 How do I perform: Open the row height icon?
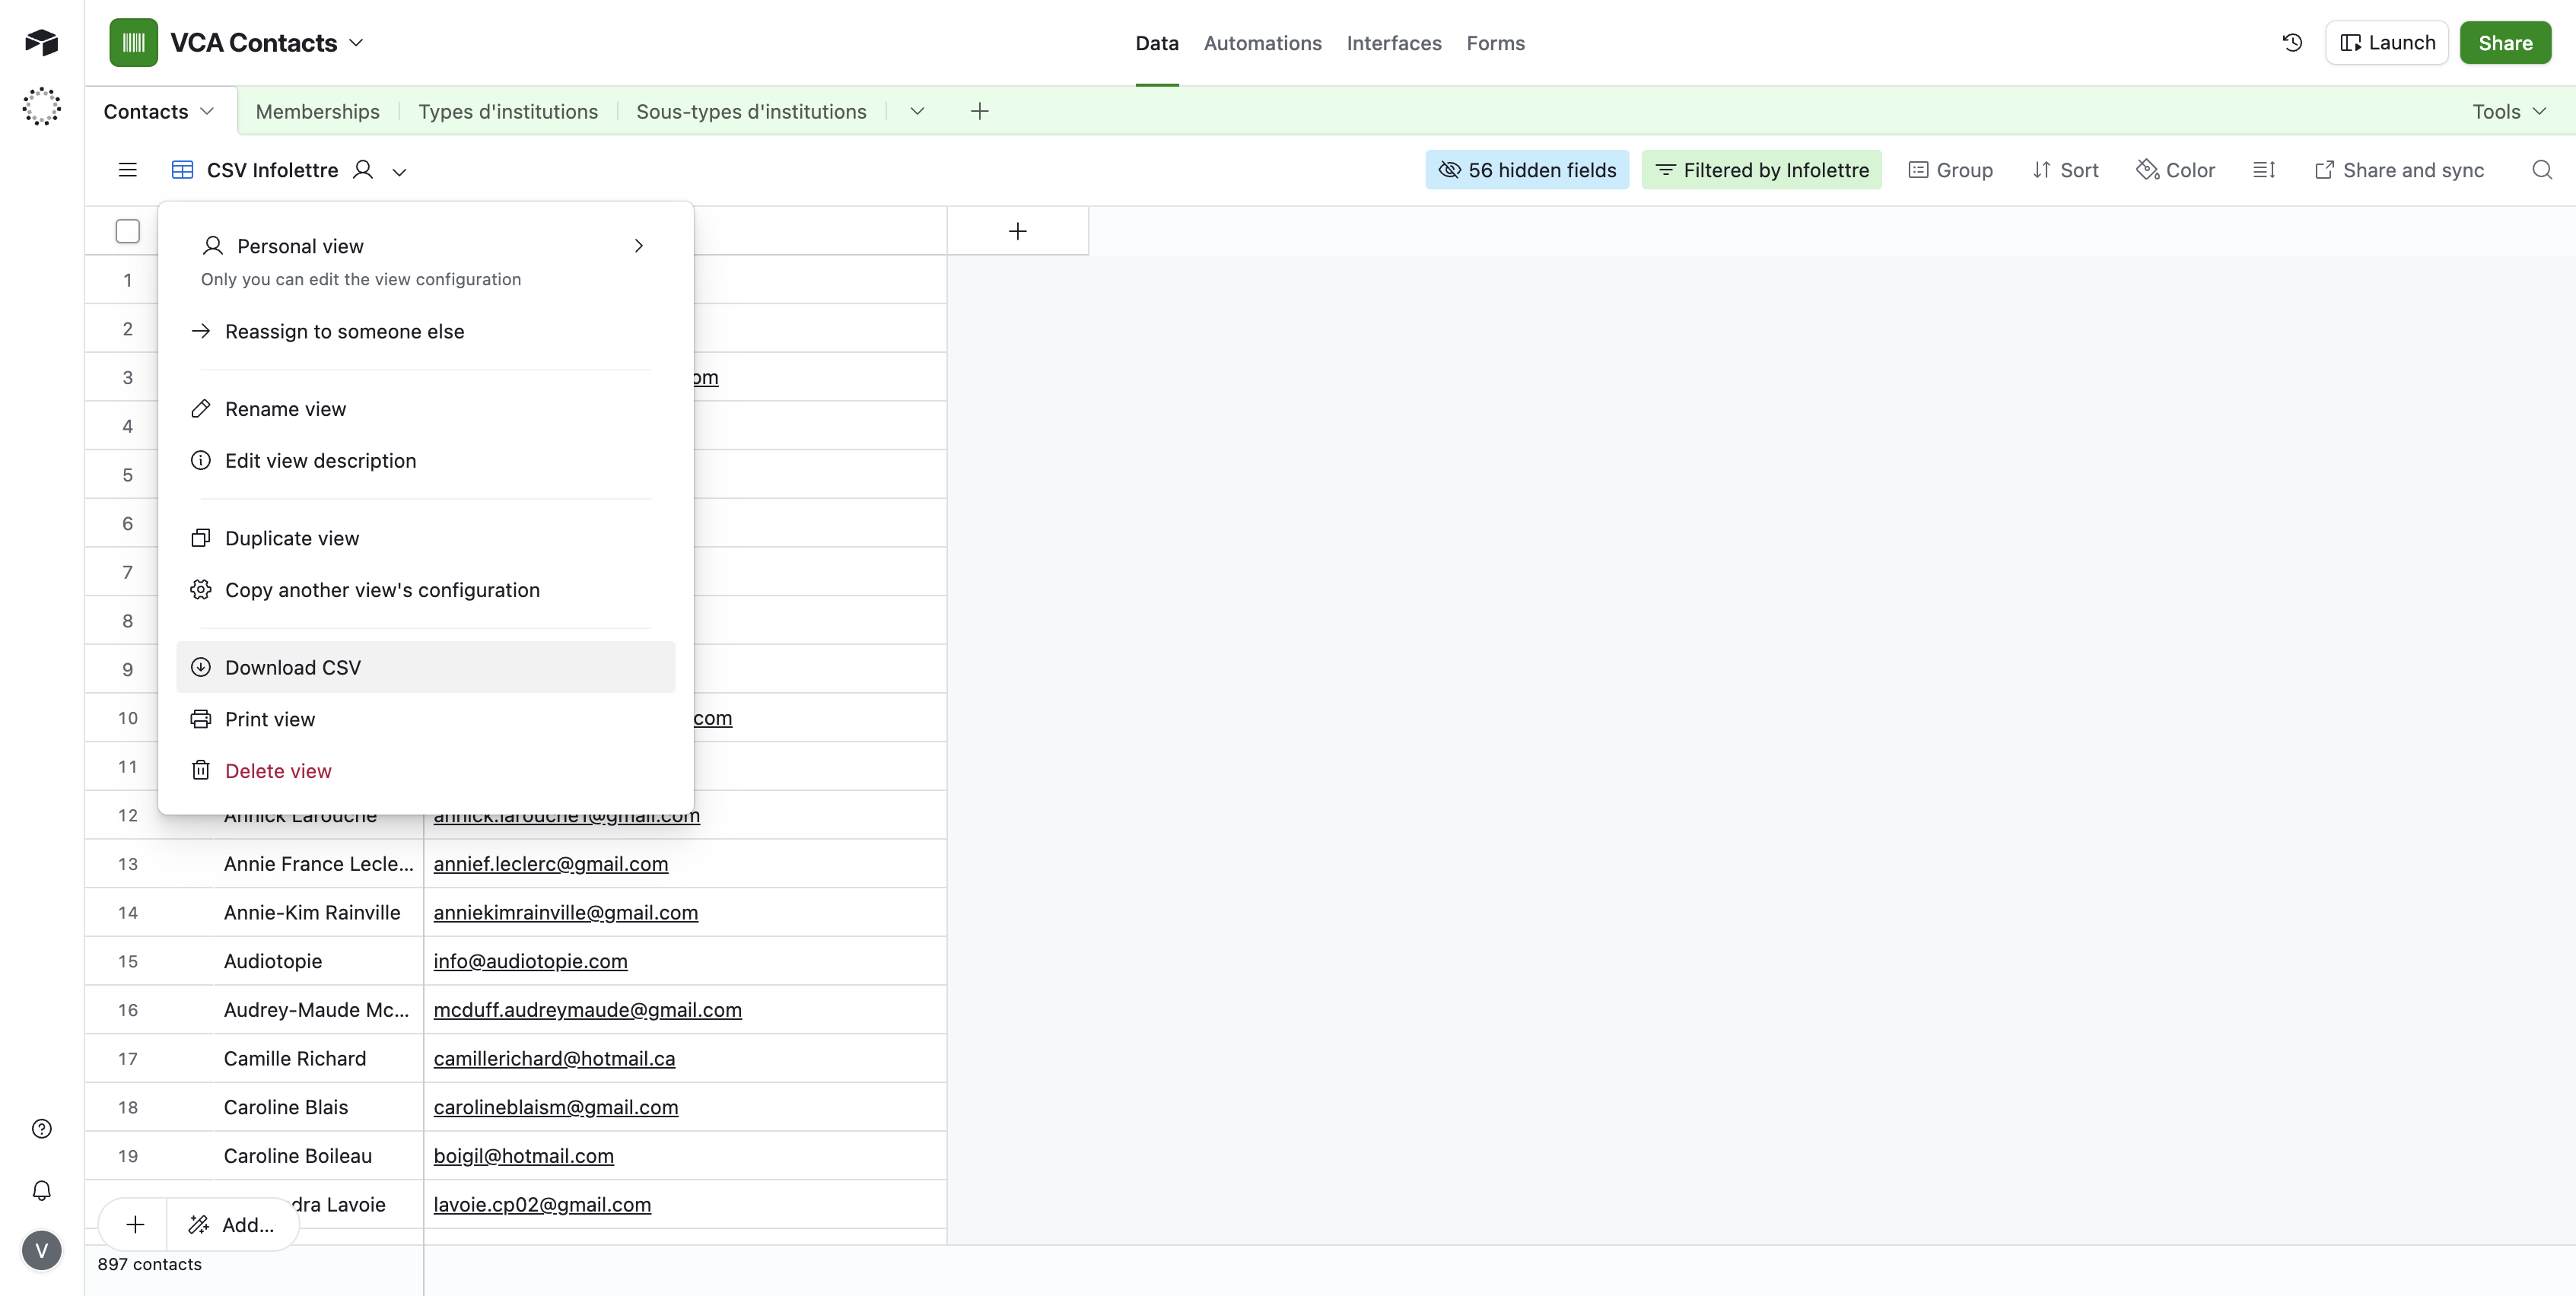2263,170
